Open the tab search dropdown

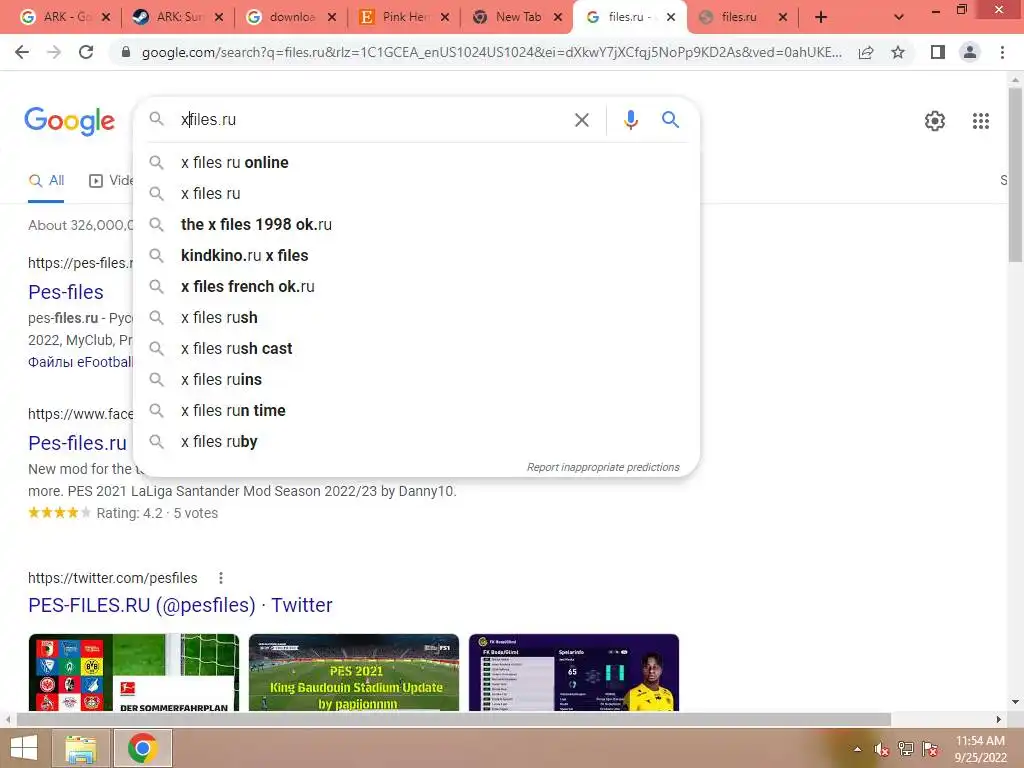[899, 17]
